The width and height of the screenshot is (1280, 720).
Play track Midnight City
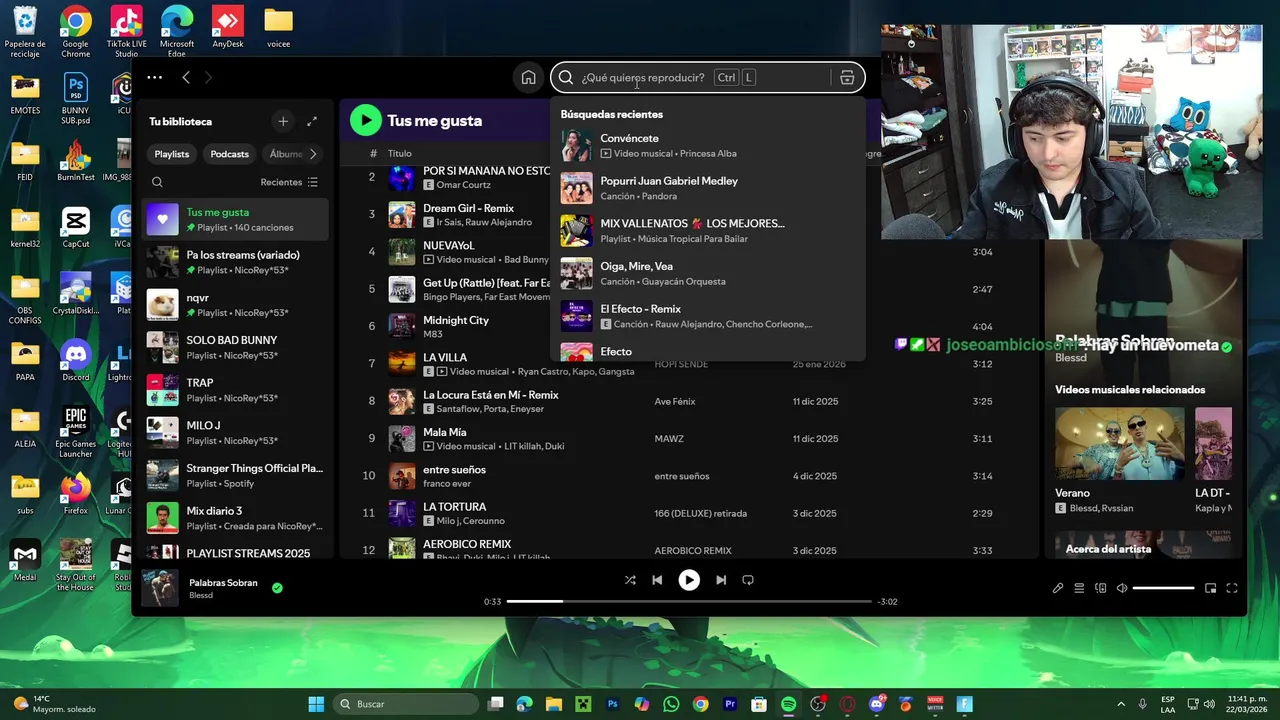(x=455, y=320)
